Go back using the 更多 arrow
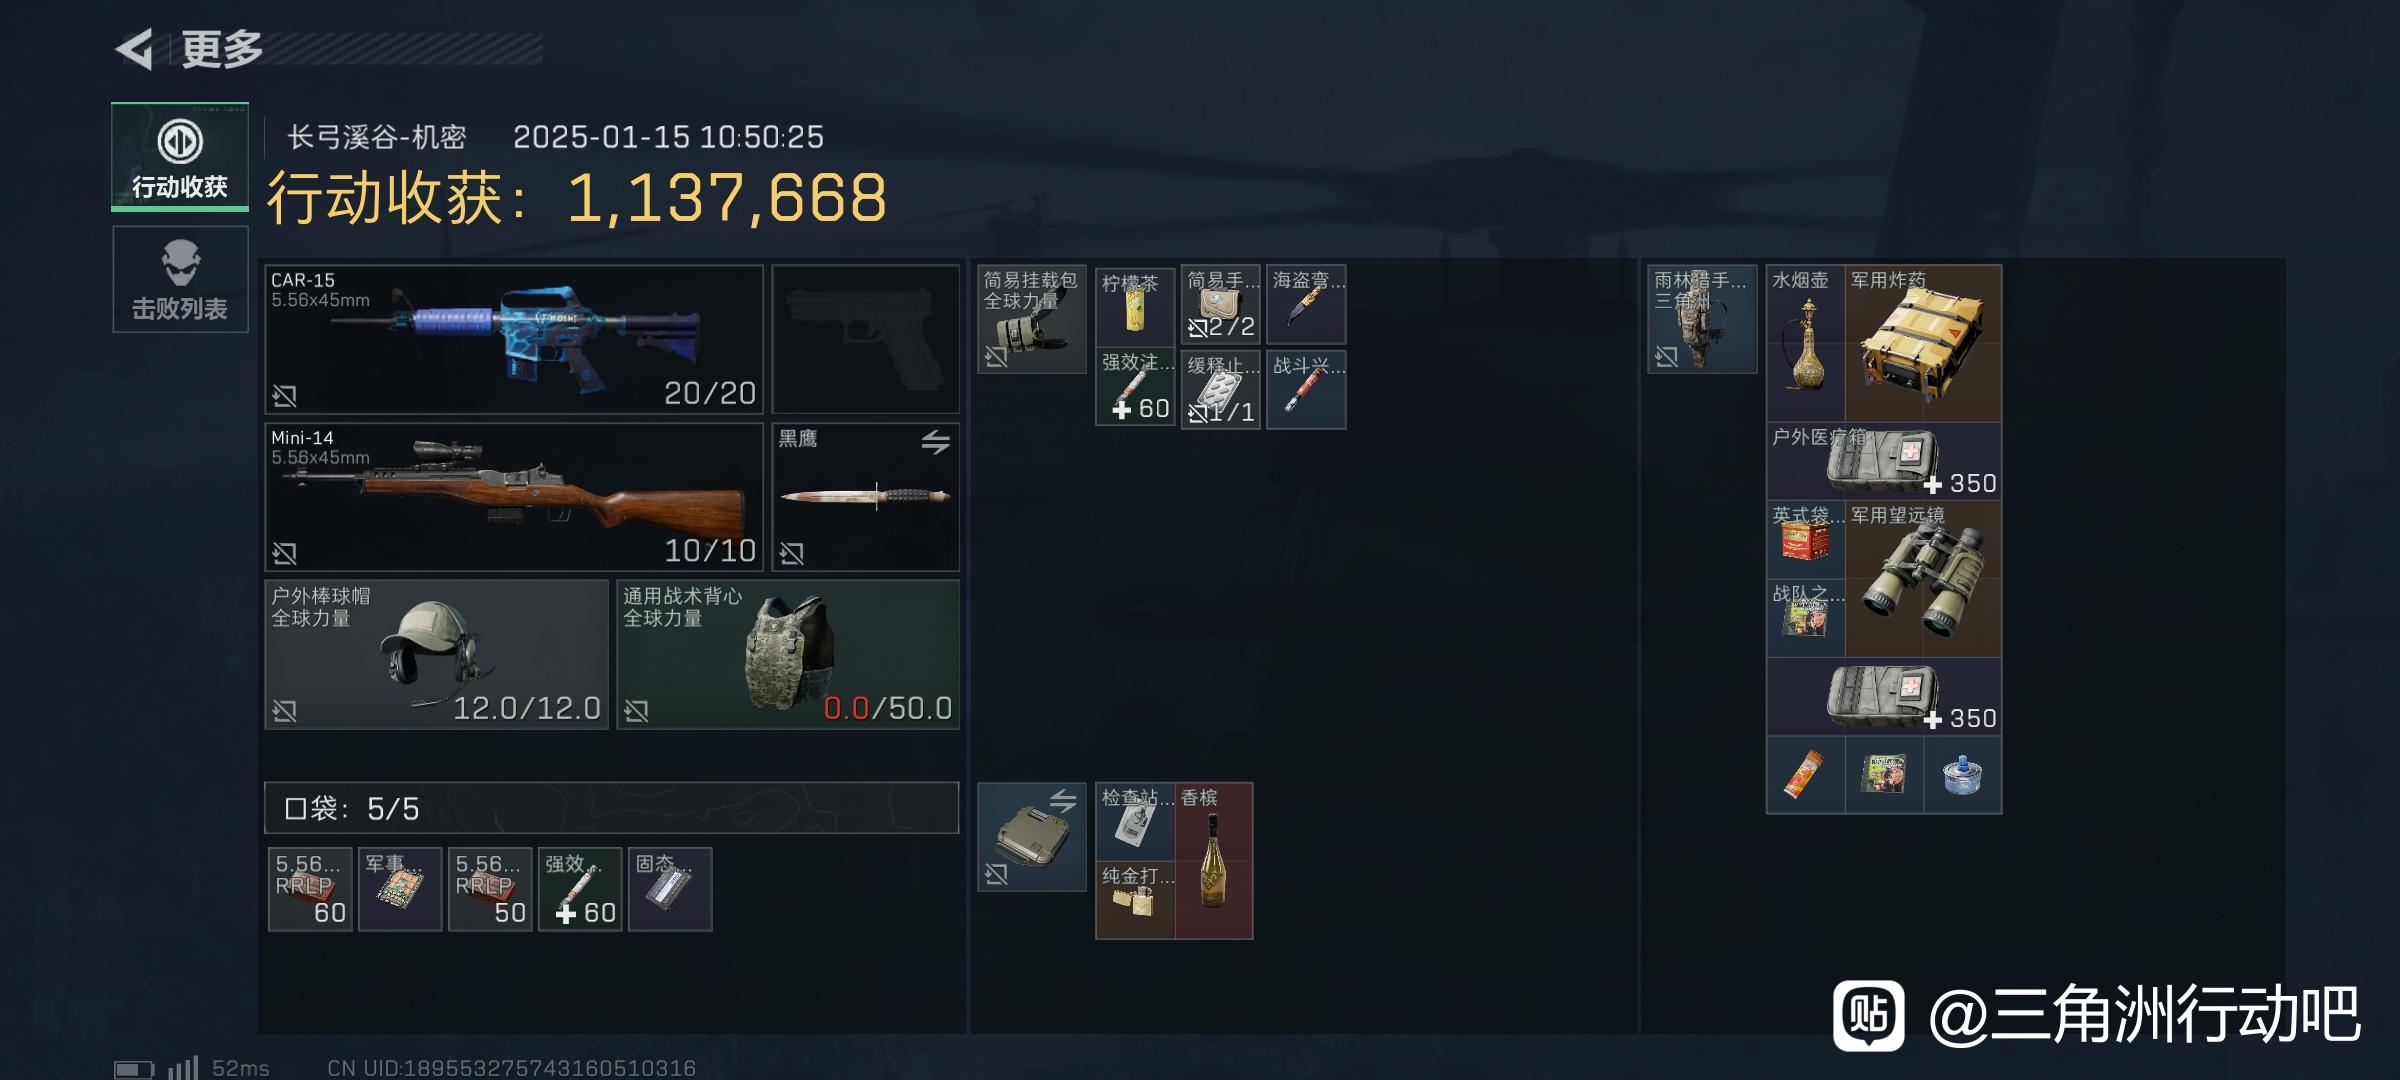 (x=135, y=48)
